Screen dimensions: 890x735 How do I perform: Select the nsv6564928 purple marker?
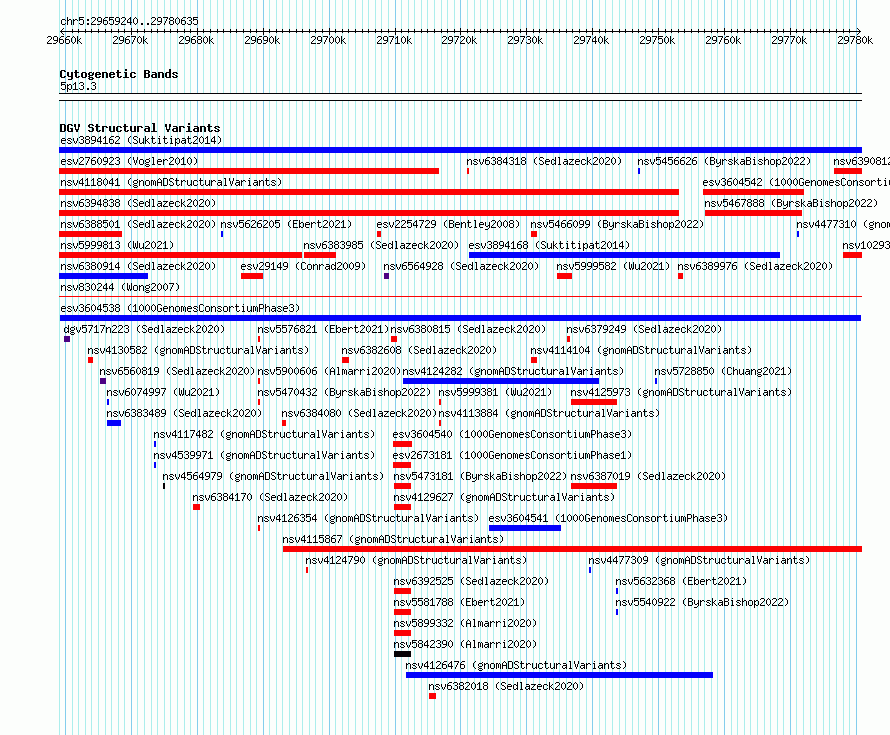[387, 276]
